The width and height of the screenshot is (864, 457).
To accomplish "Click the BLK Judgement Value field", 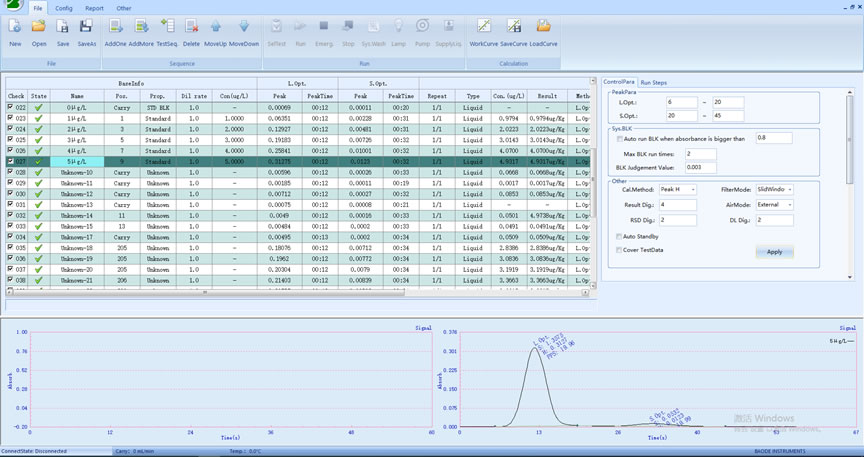I will point(701,168).
